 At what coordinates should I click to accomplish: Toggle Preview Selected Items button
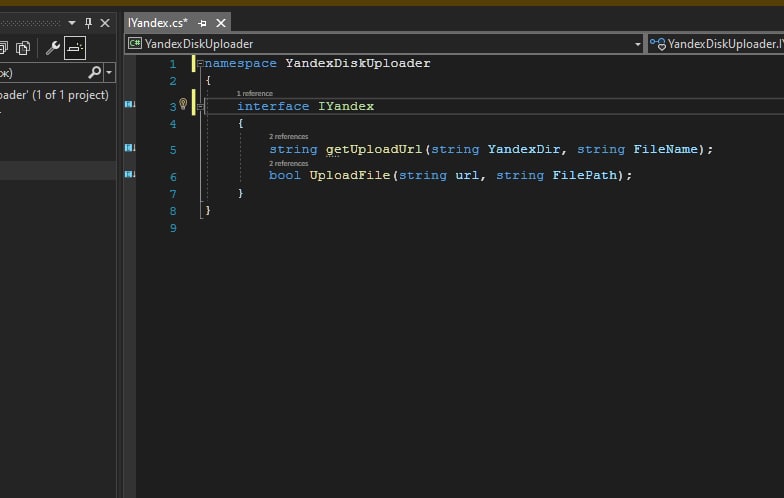click(75, 48)
